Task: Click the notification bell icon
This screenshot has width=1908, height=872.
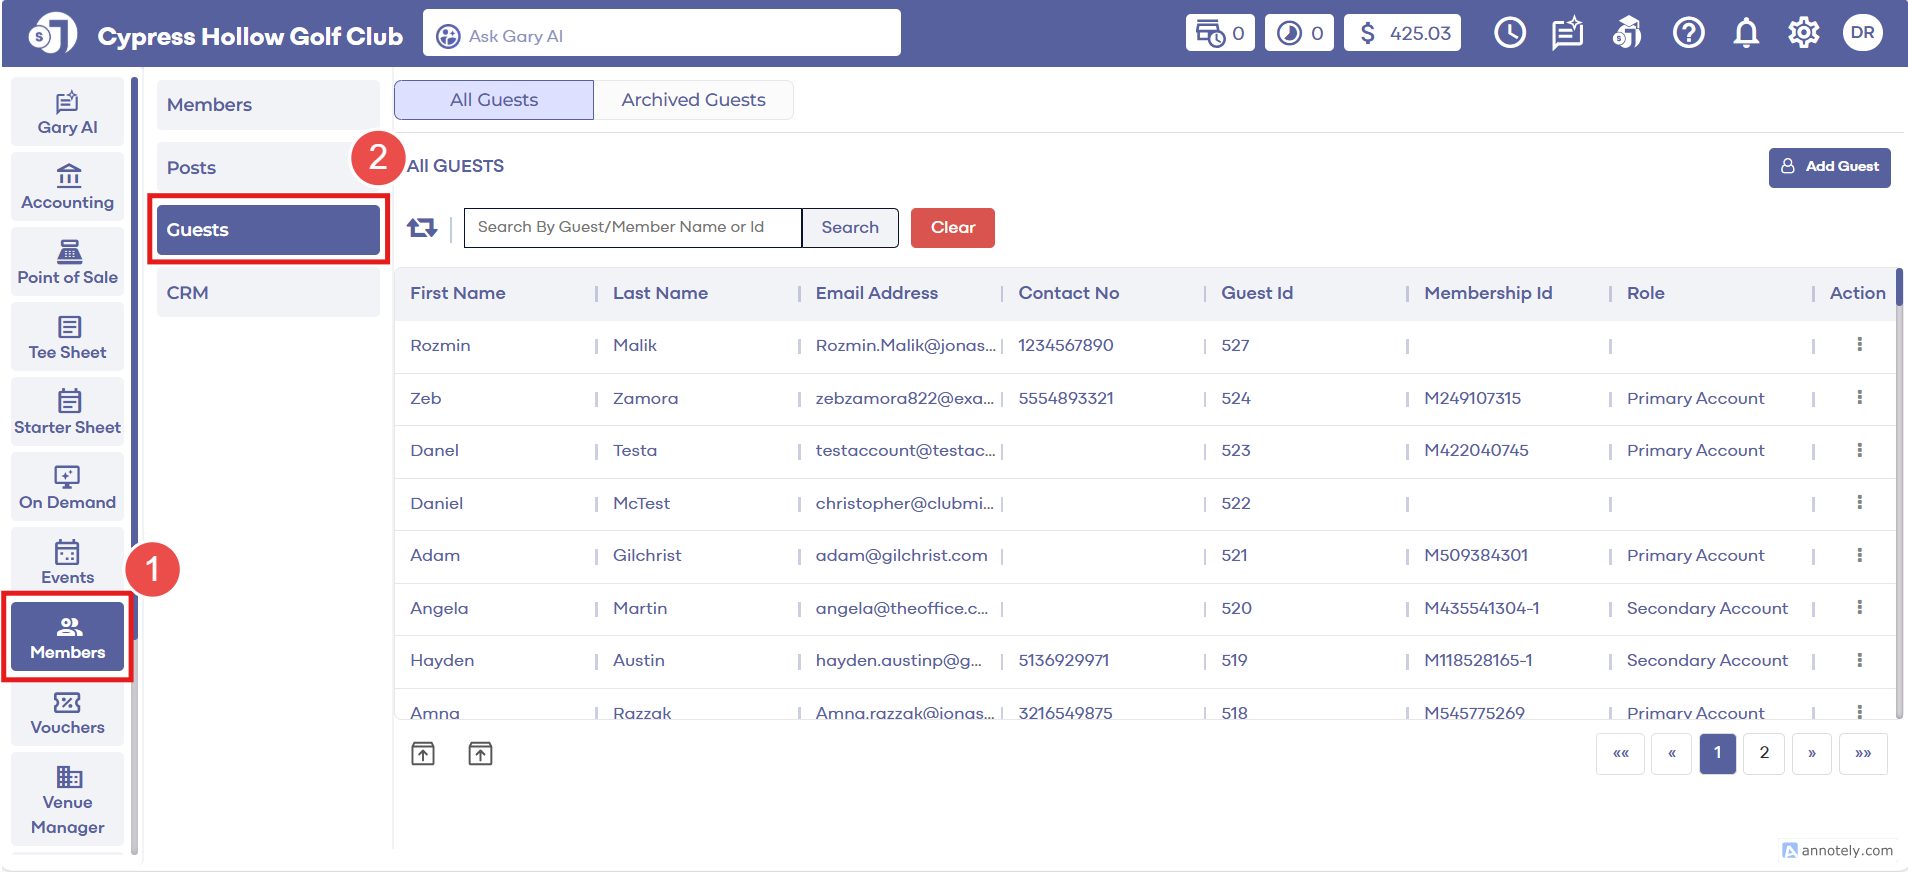Action: [1746, 34]
